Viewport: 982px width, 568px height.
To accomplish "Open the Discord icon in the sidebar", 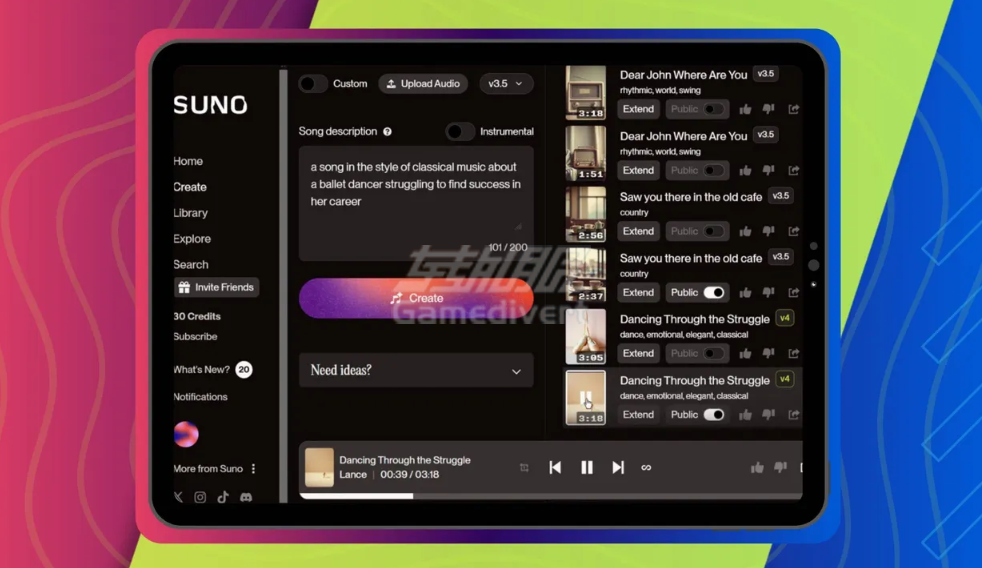I will click(x=246, y=497).
